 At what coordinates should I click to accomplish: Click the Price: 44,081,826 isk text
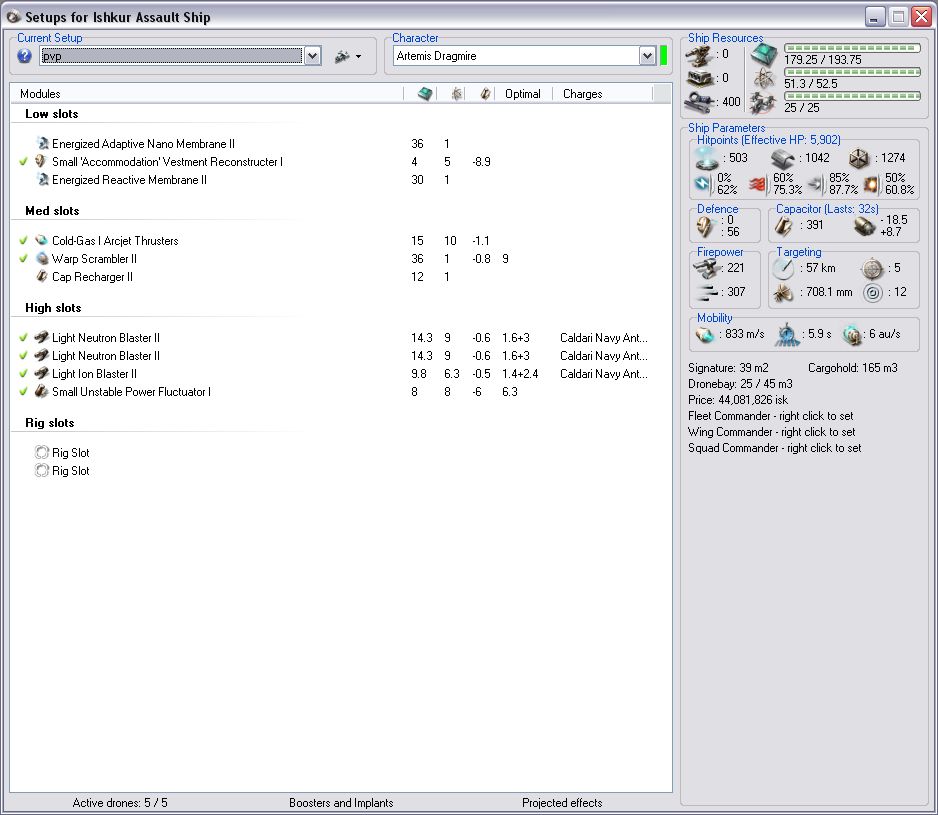click(x=738, y=400)
